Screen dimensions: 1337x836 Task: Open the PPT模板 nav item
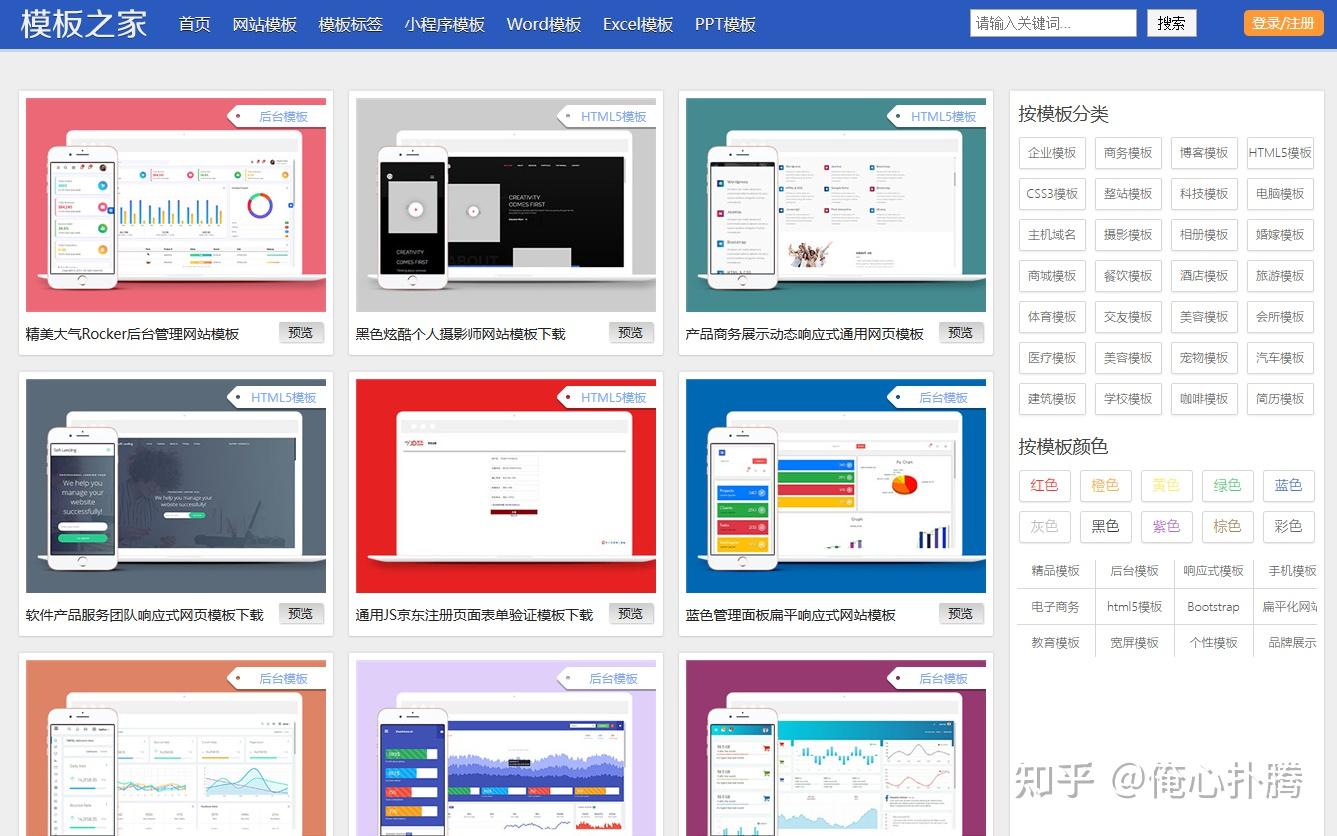pyautogui.click(x=725, y=24)
